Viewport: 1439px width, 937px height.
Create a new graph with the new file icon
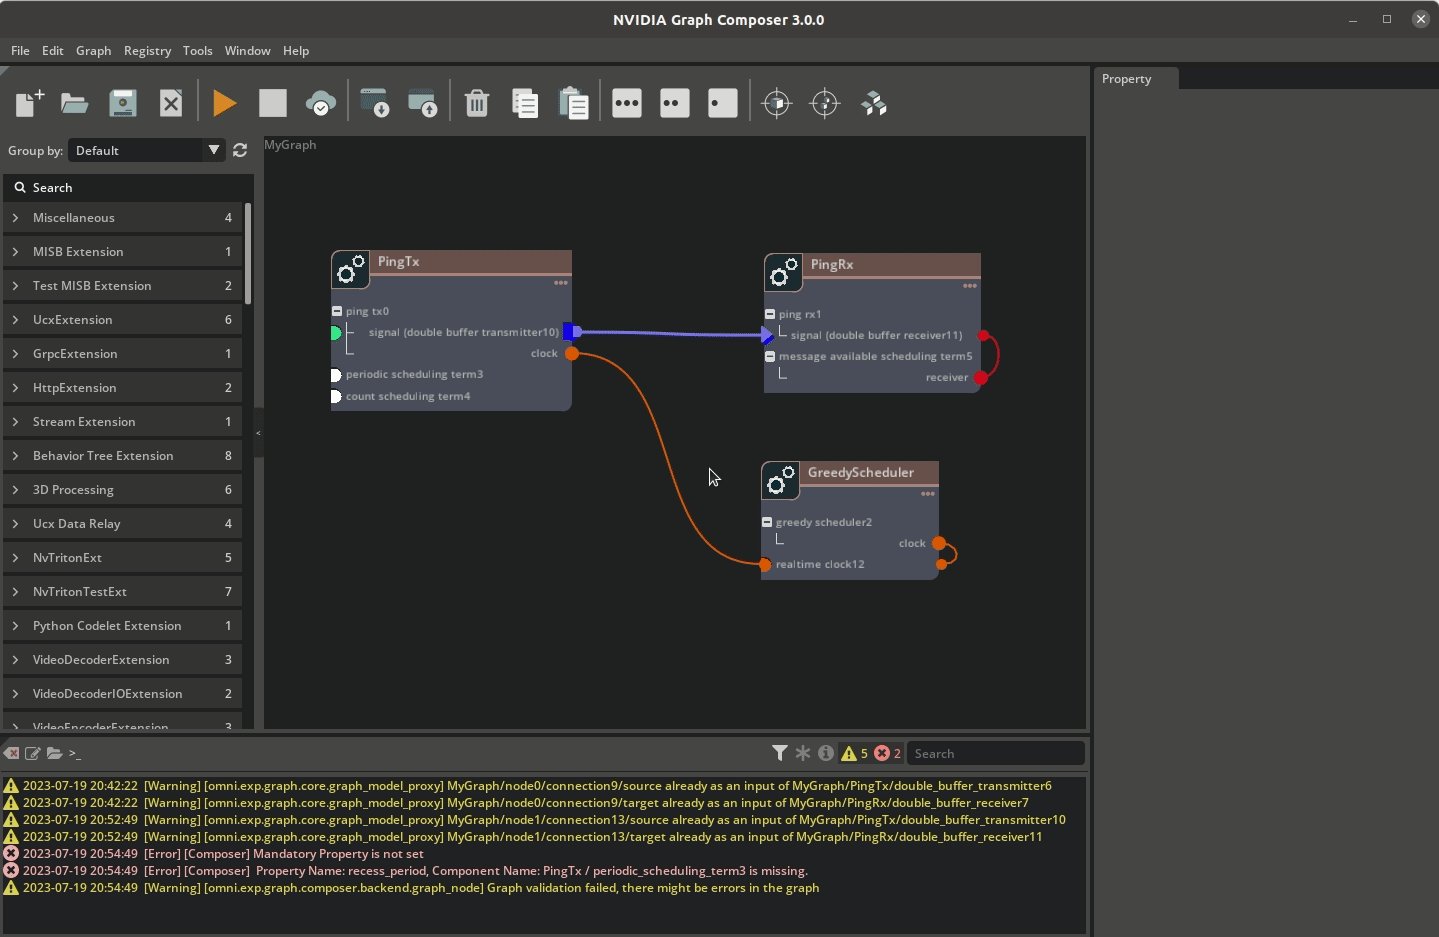point(30,103)
